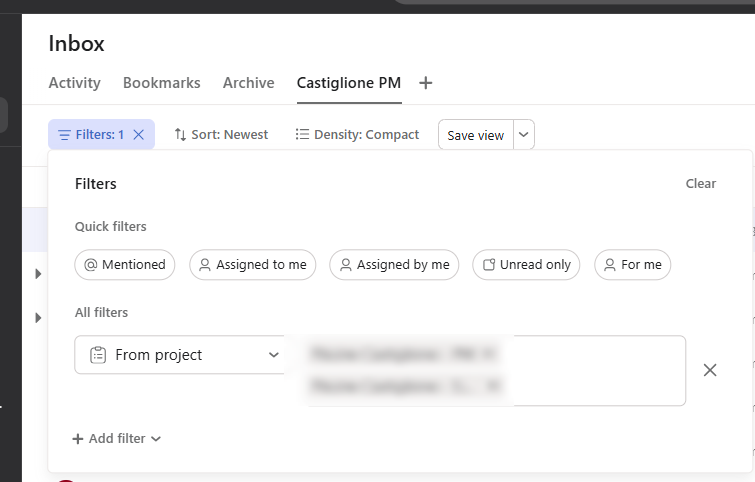The height and width of the screenshot is (482, 755).
Task: Click the Sort: Newest option
Action: [221, 135]
